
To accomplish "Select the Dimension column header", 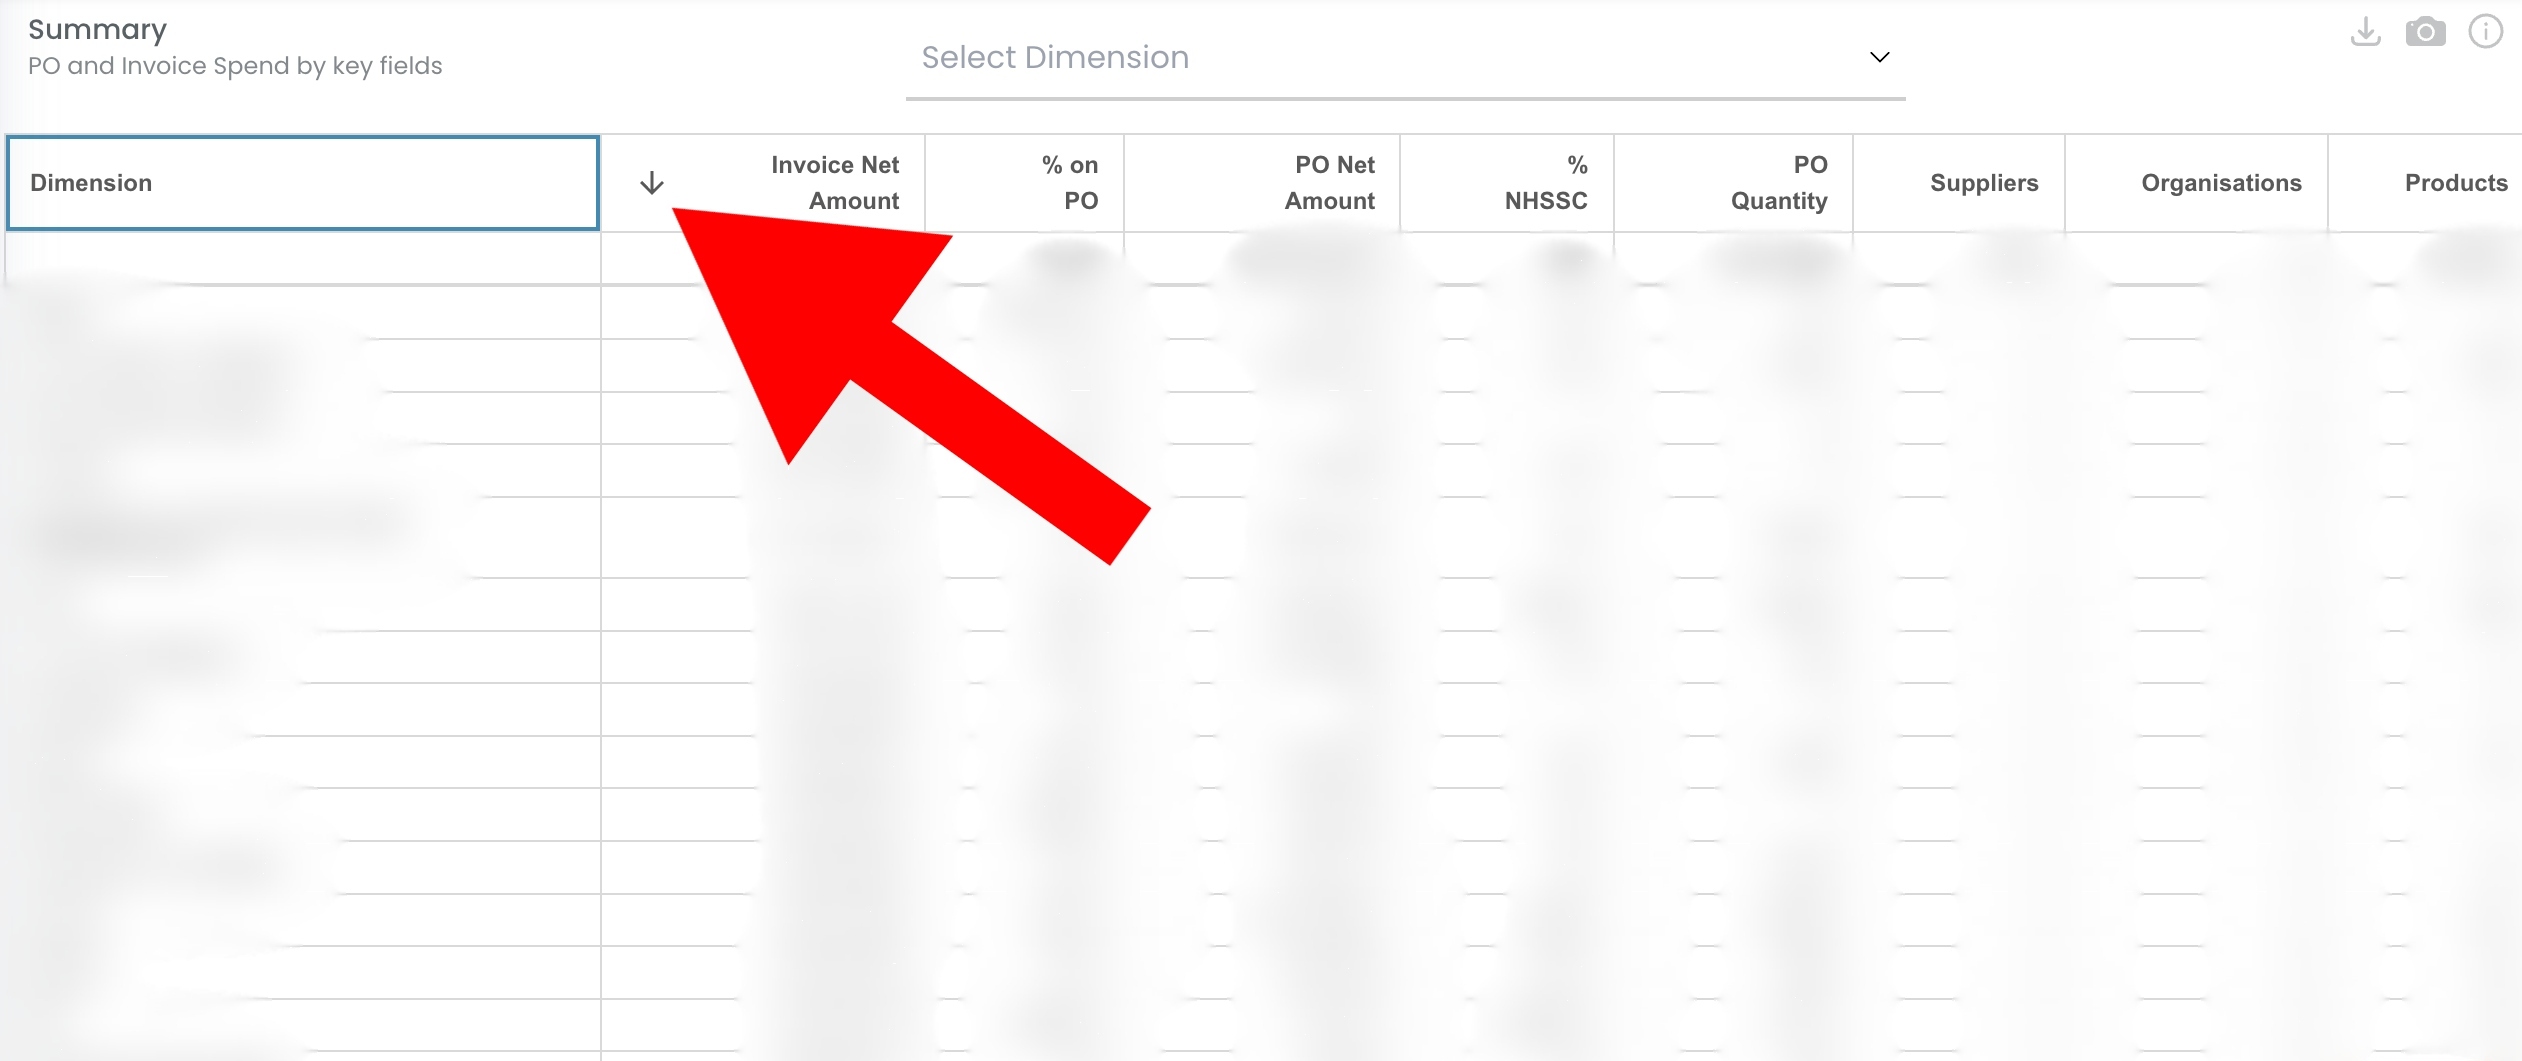I will point(303,183).
